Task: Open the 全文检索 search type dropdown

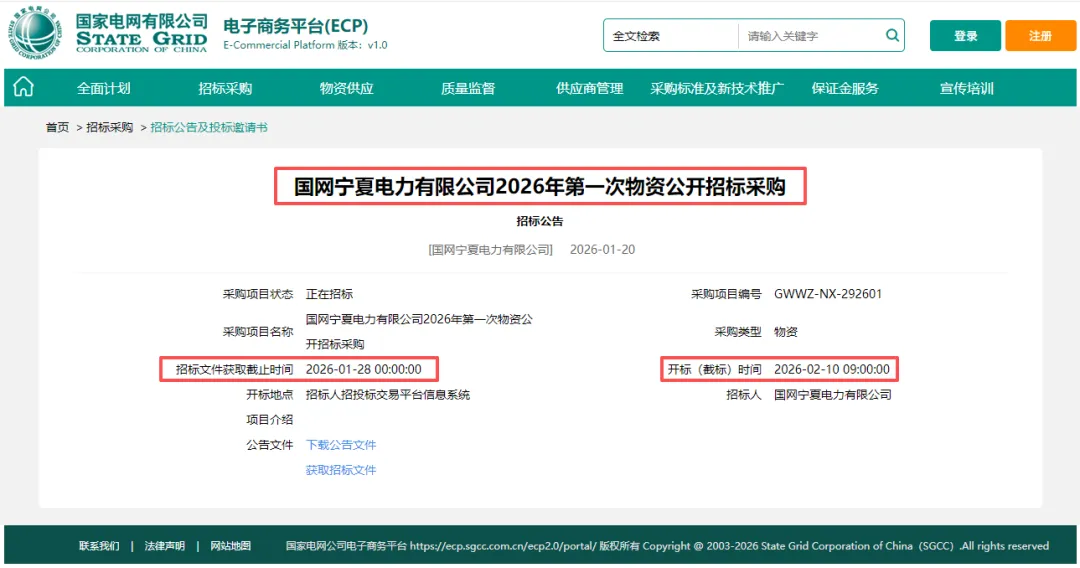Action: click(670, 36)
